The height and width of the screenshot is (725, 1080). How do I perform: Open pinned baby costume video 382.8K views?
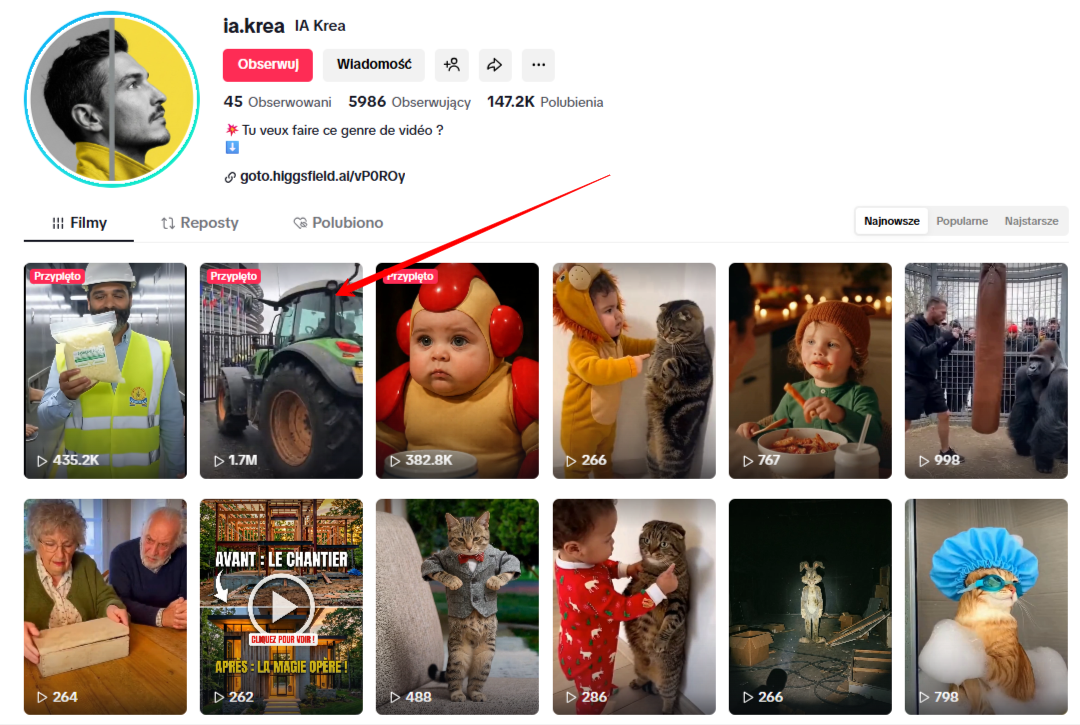457,370
